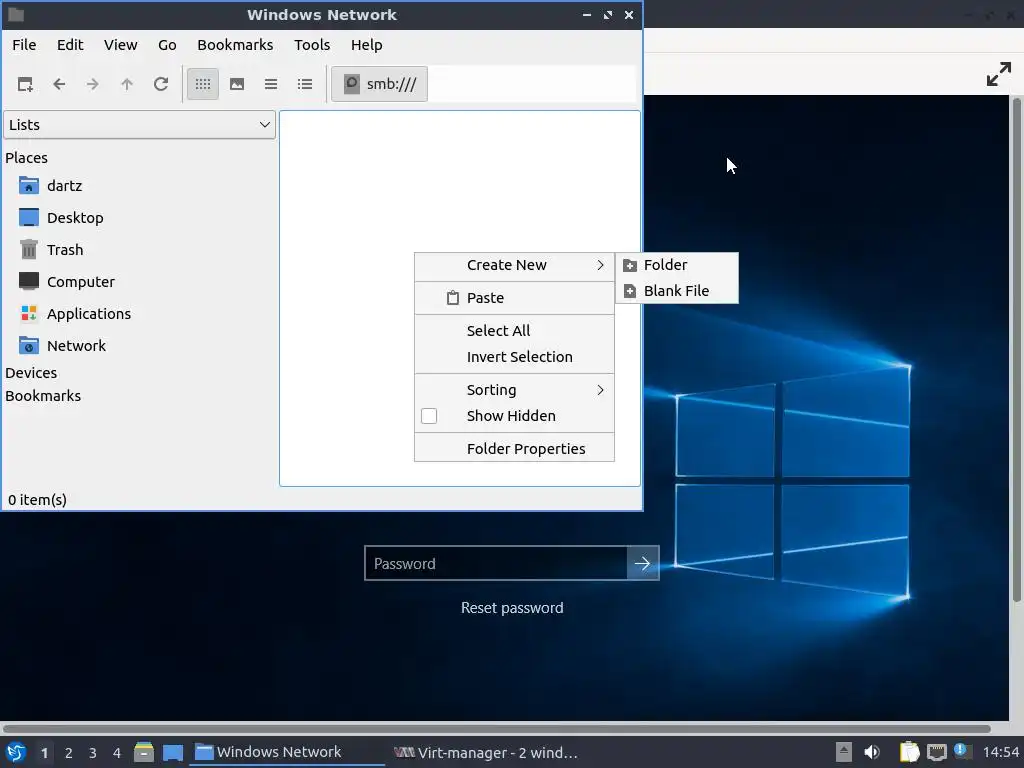Click the viewer's horizontal scrollbar
Viewport: 1024px width, 768px height.
pyautogui.click(x=496, y=728)
